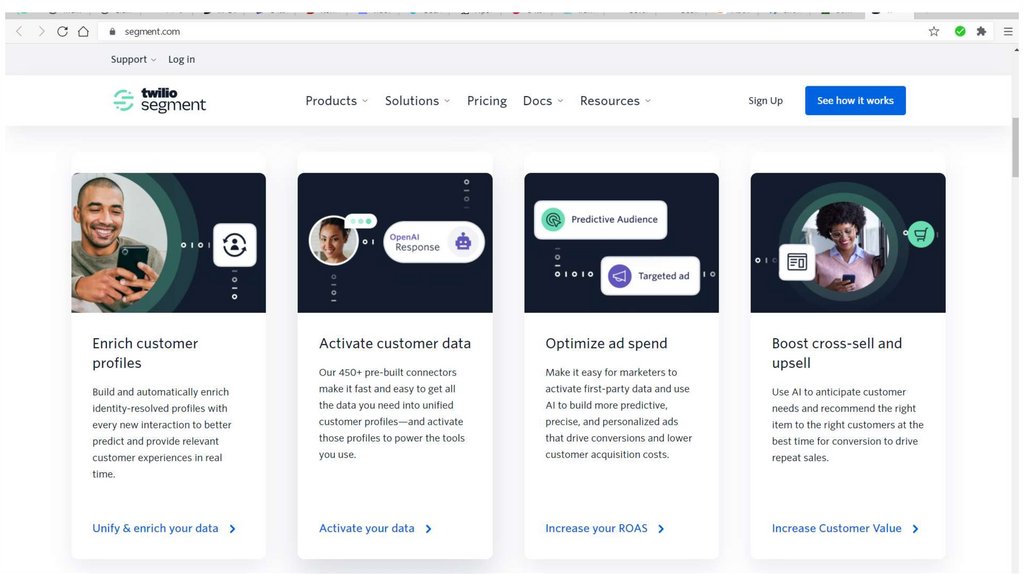1024x574 pixels.
Task: Open the Pricing menu item
Action: (487, 101)
